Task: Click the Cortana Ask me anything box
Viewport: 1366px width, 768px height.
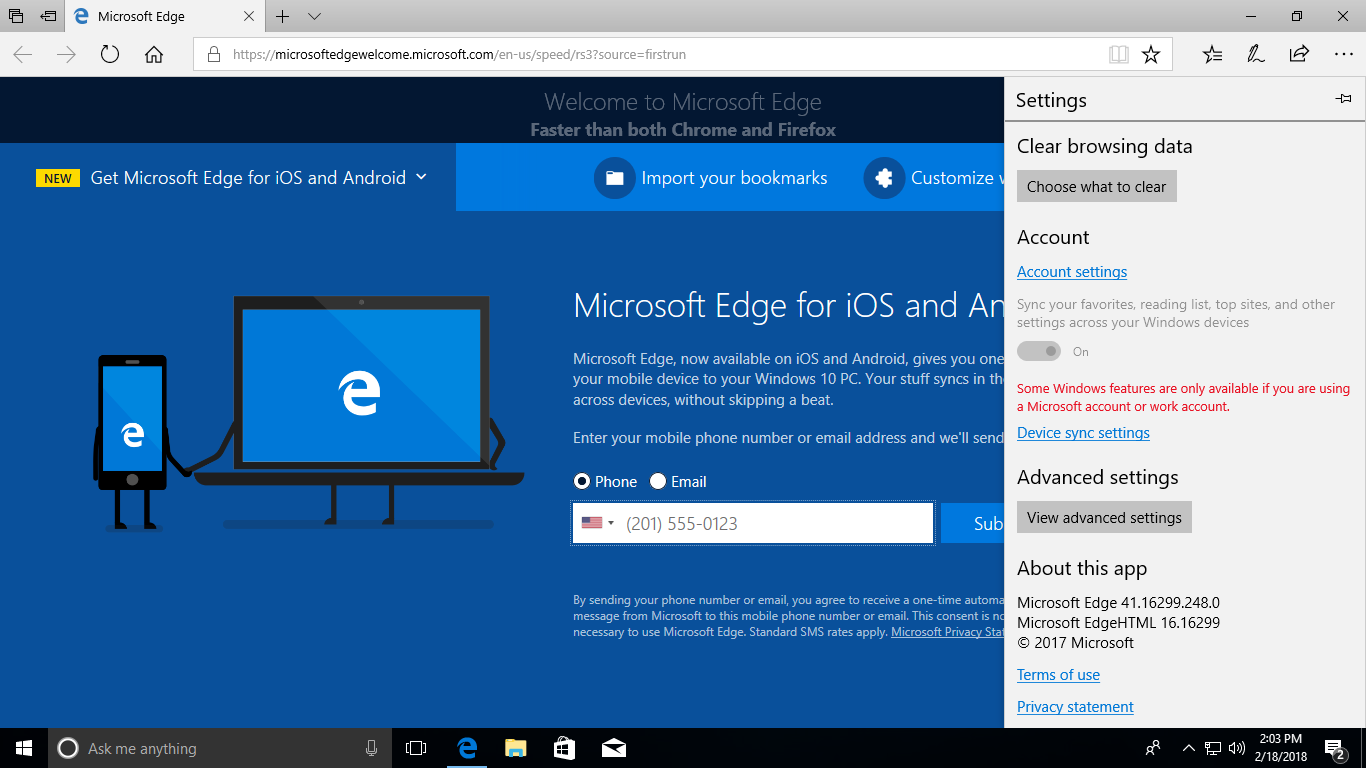Action: (x=220, y=748)
